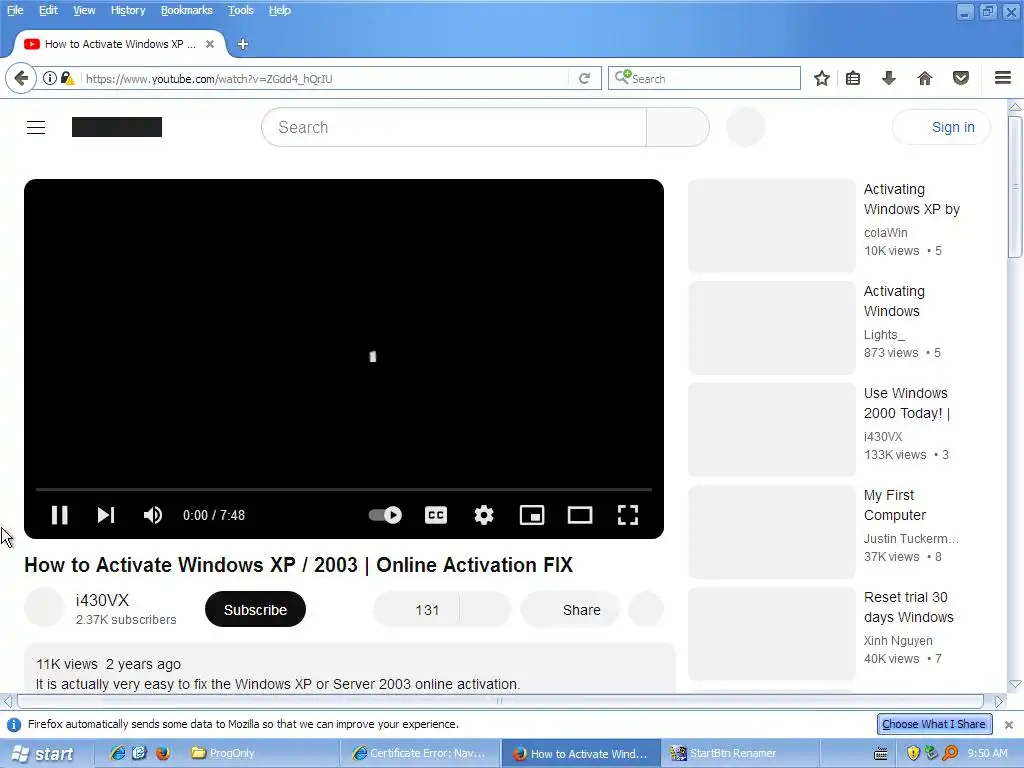Viewport: 1024px width, 768px height.
Task: Open the Tools menu
Action: [x=240, y=10]
